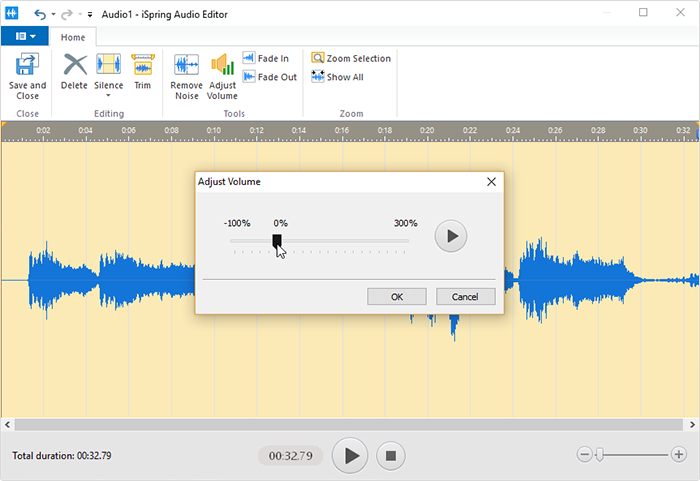Play the audio in bottom bar
The height and width of the screenshot is (481, 700).
tap(350, 456)
